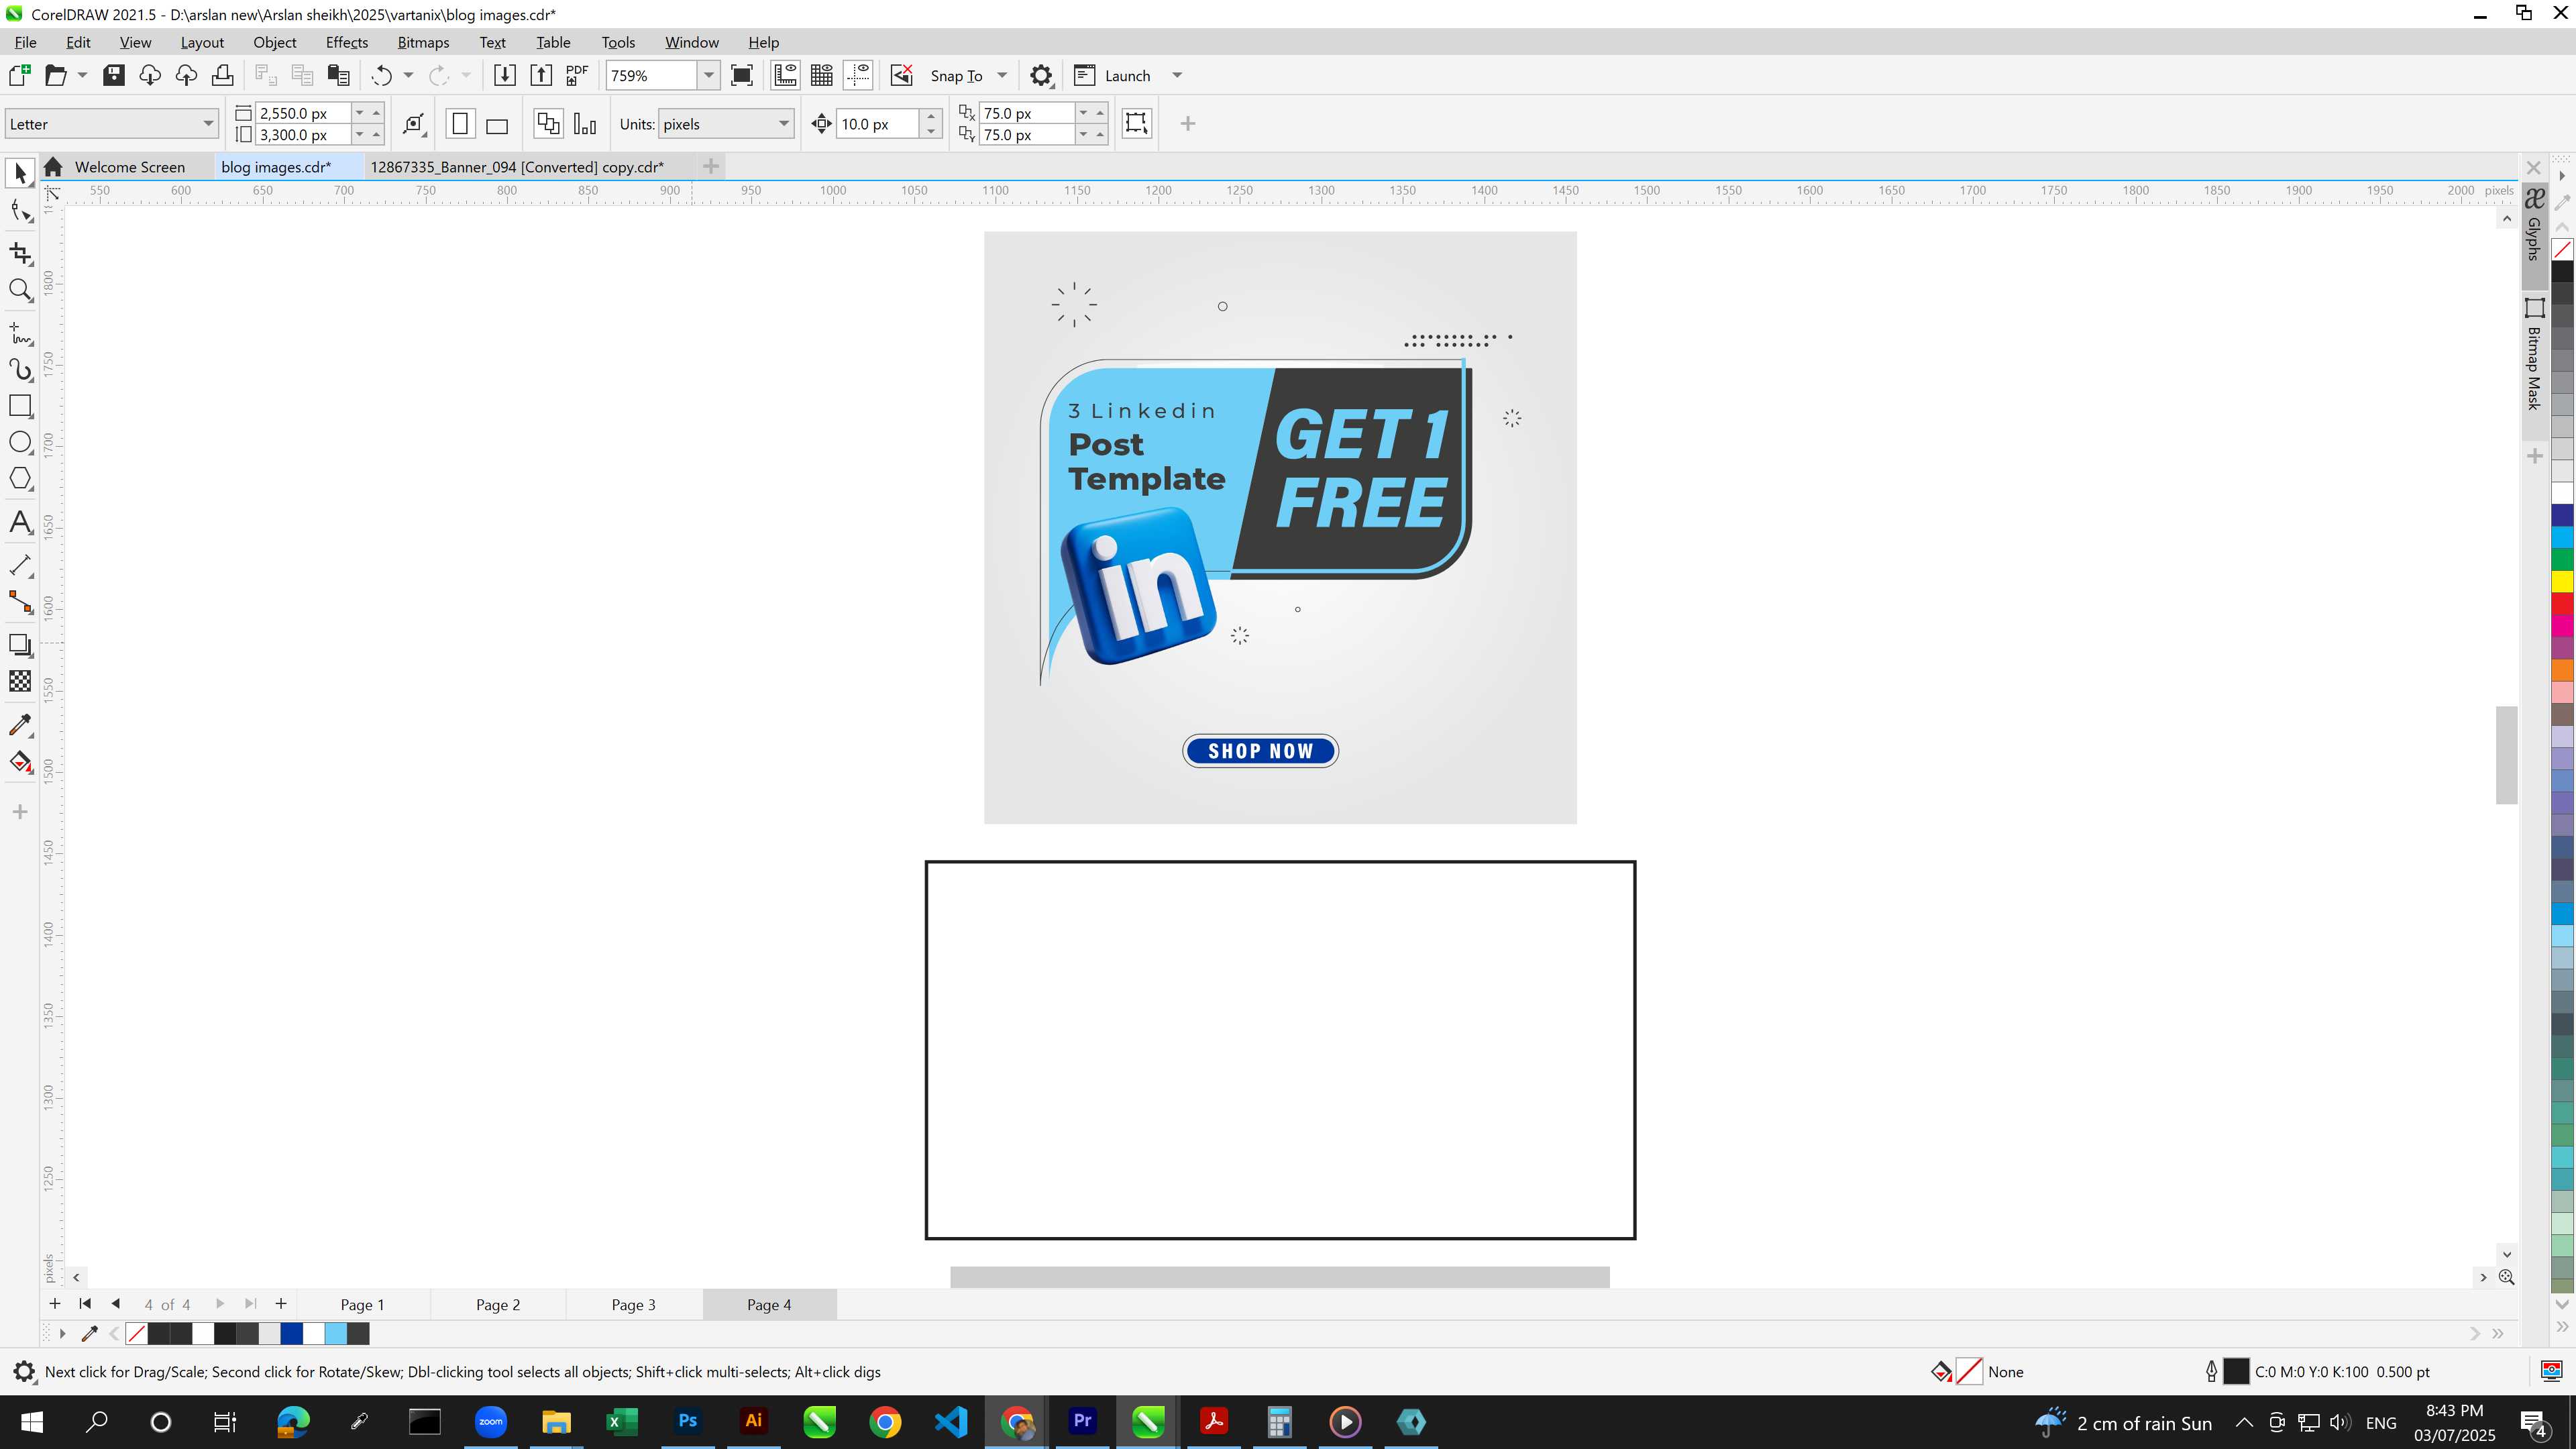Viewport: 2576px width, 1449px height.
Task: Open page width dropdown arrow
Action: coord(360,113)
